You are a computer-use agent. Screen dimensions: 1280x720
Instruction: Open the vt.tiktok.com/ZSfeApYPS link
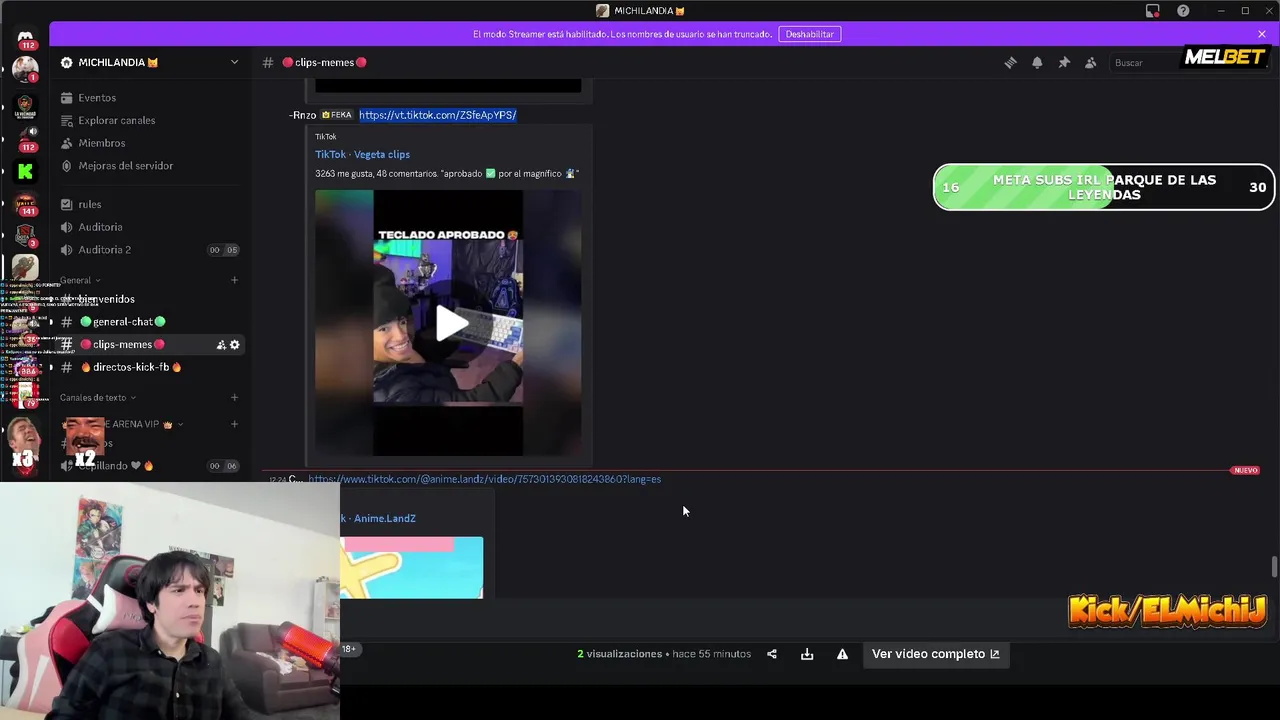pyautogui.click(x=437, y=115)
